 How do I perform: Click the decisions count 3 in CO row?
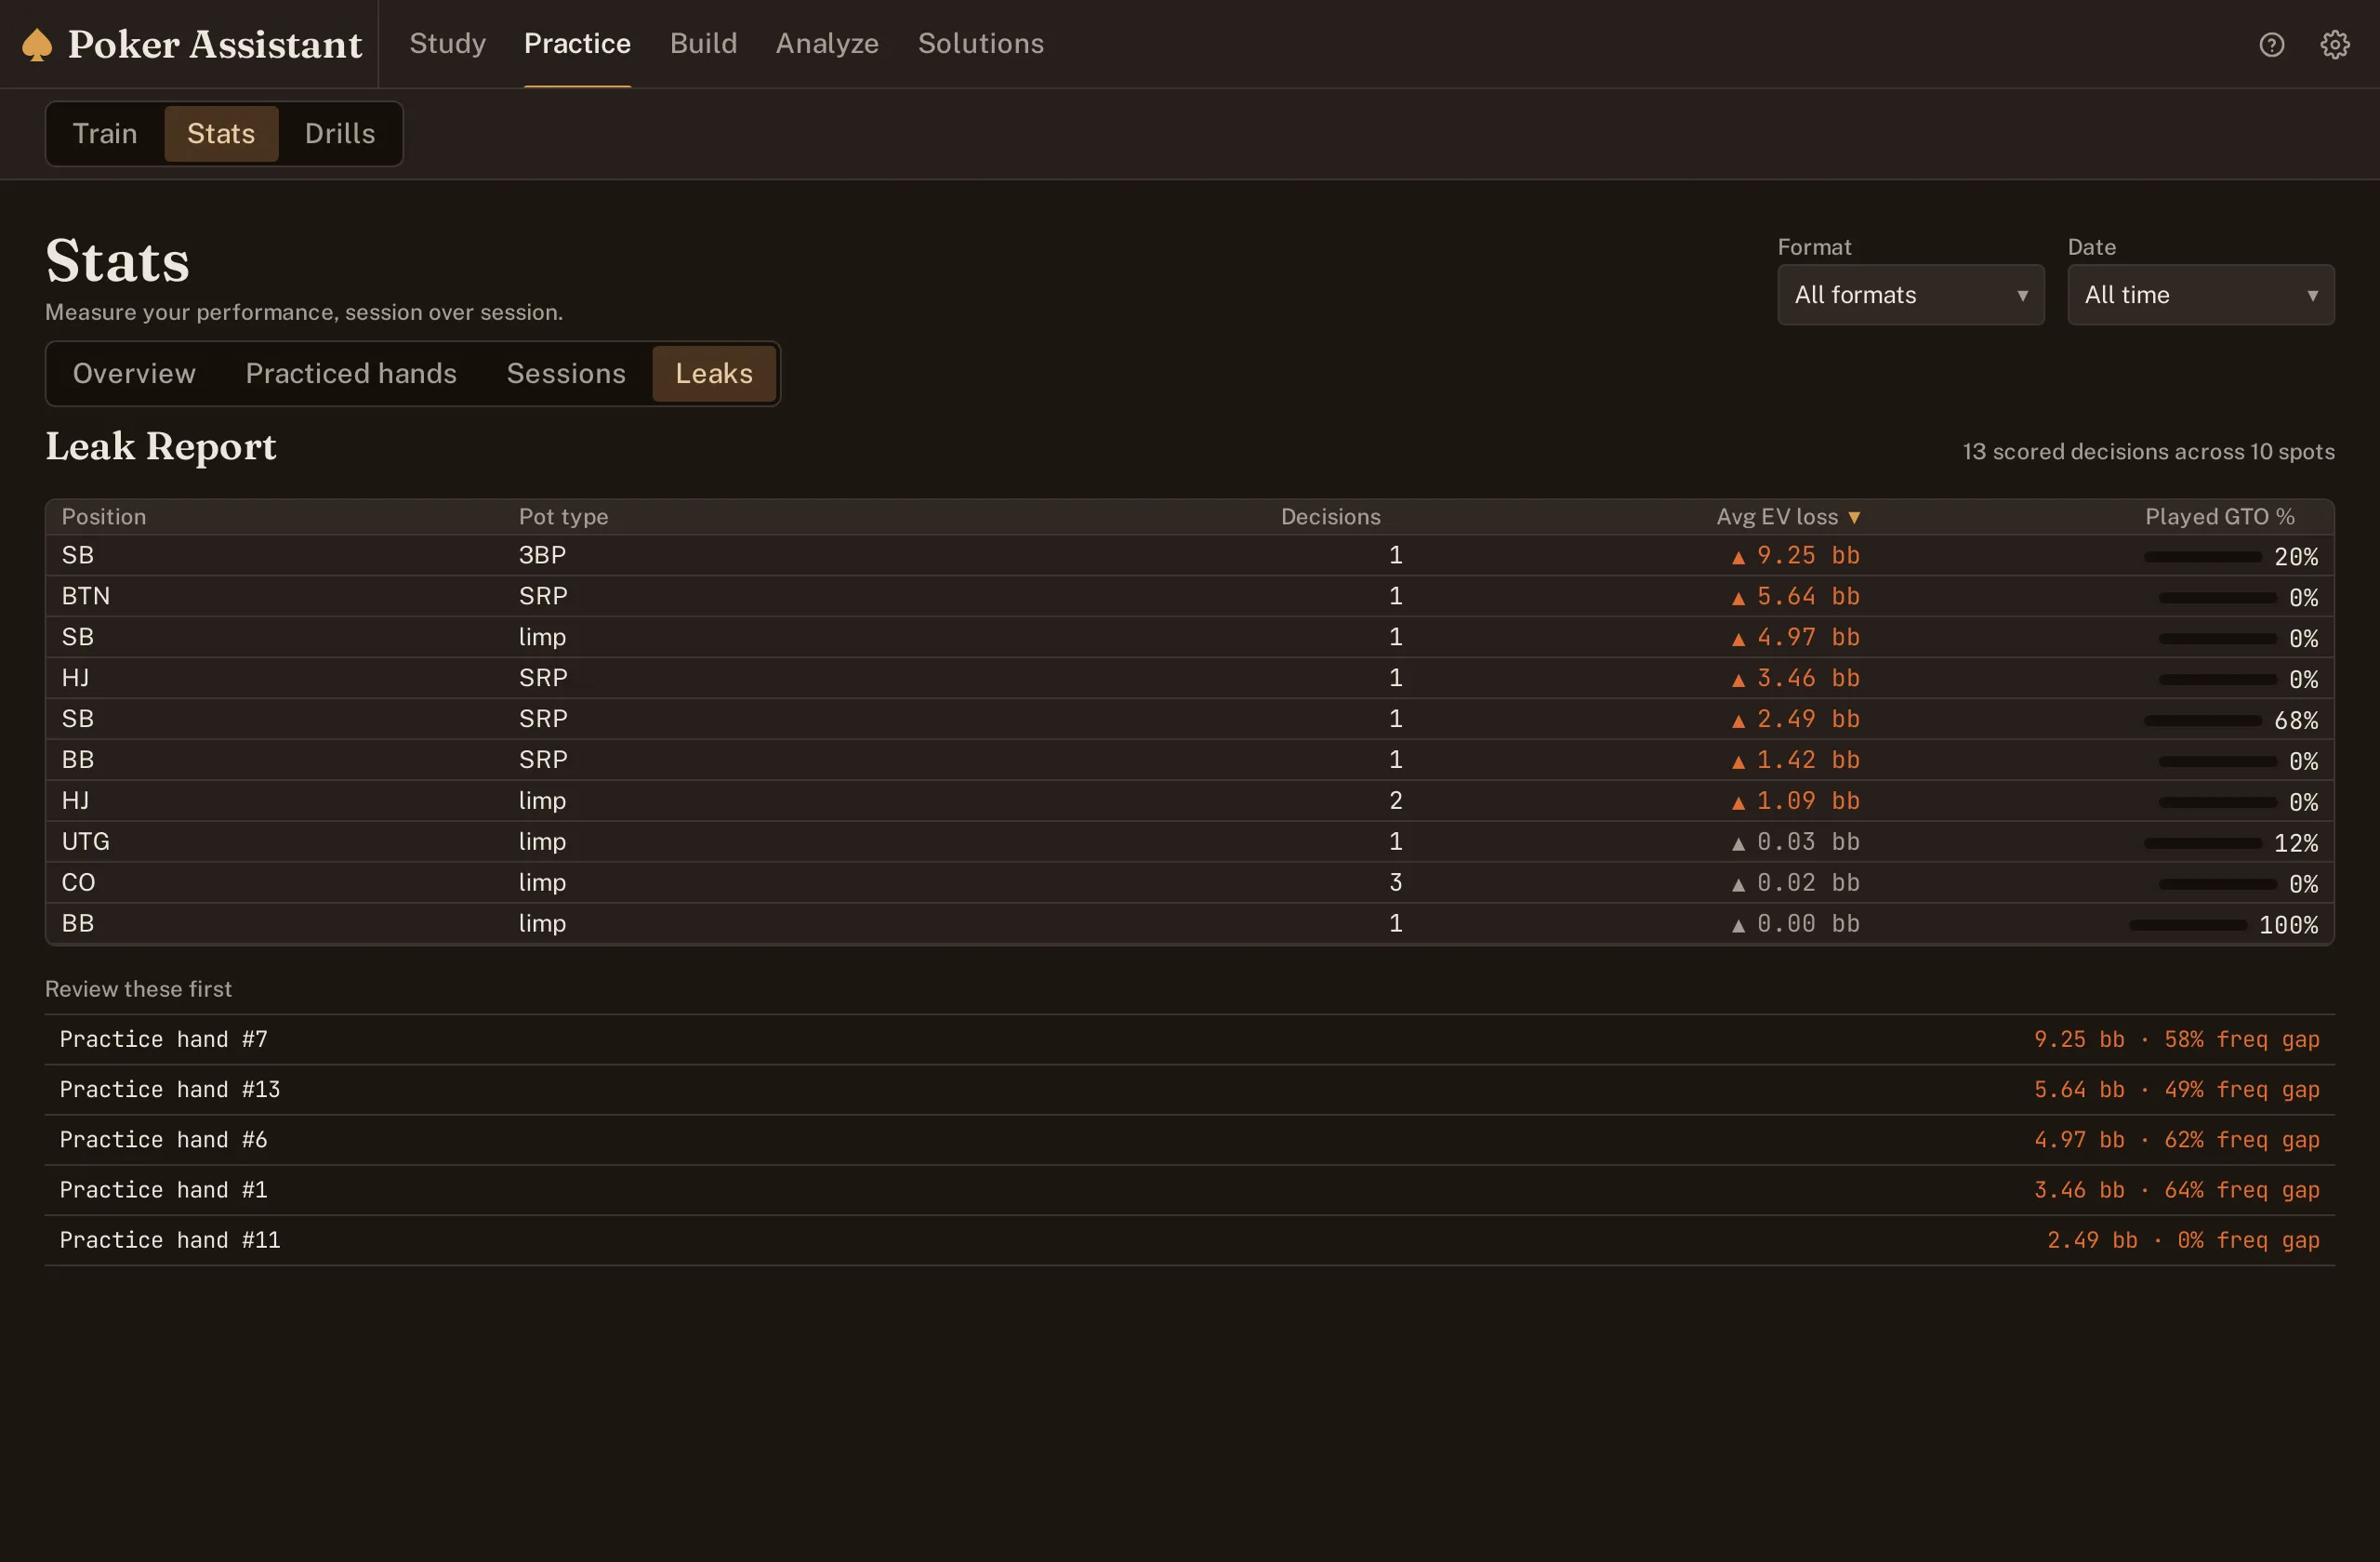click(1395, 884)
